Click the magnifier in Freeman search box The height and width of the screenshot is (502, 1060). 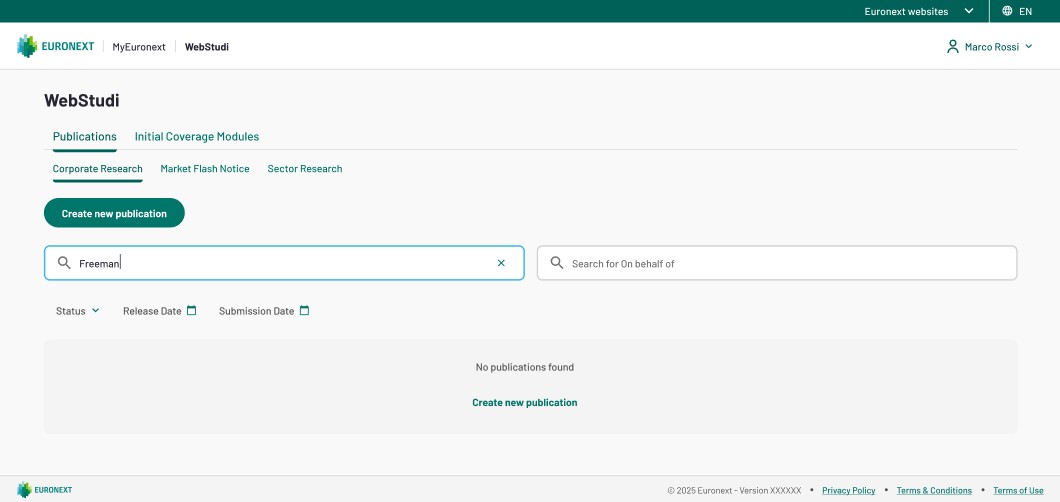(64, 263)
